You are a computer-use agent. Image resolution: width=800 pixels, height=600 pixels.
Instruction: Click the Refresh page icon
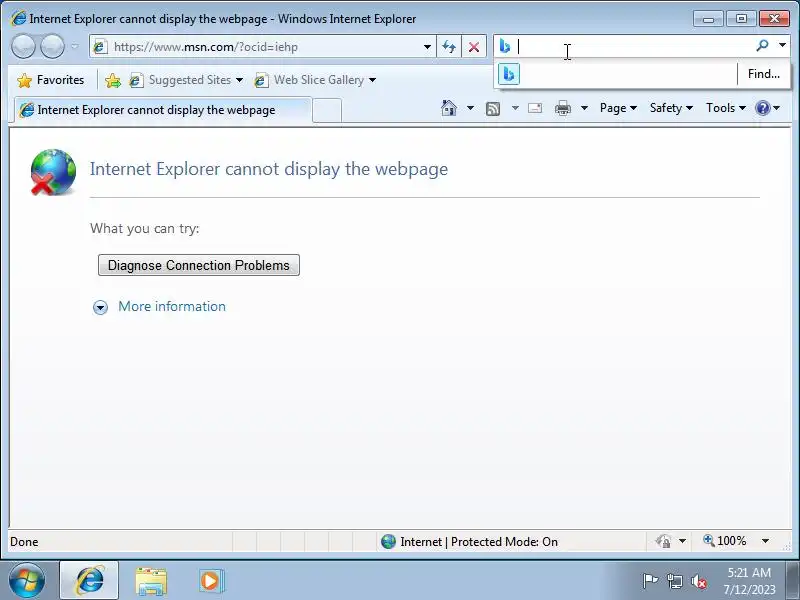449,47
